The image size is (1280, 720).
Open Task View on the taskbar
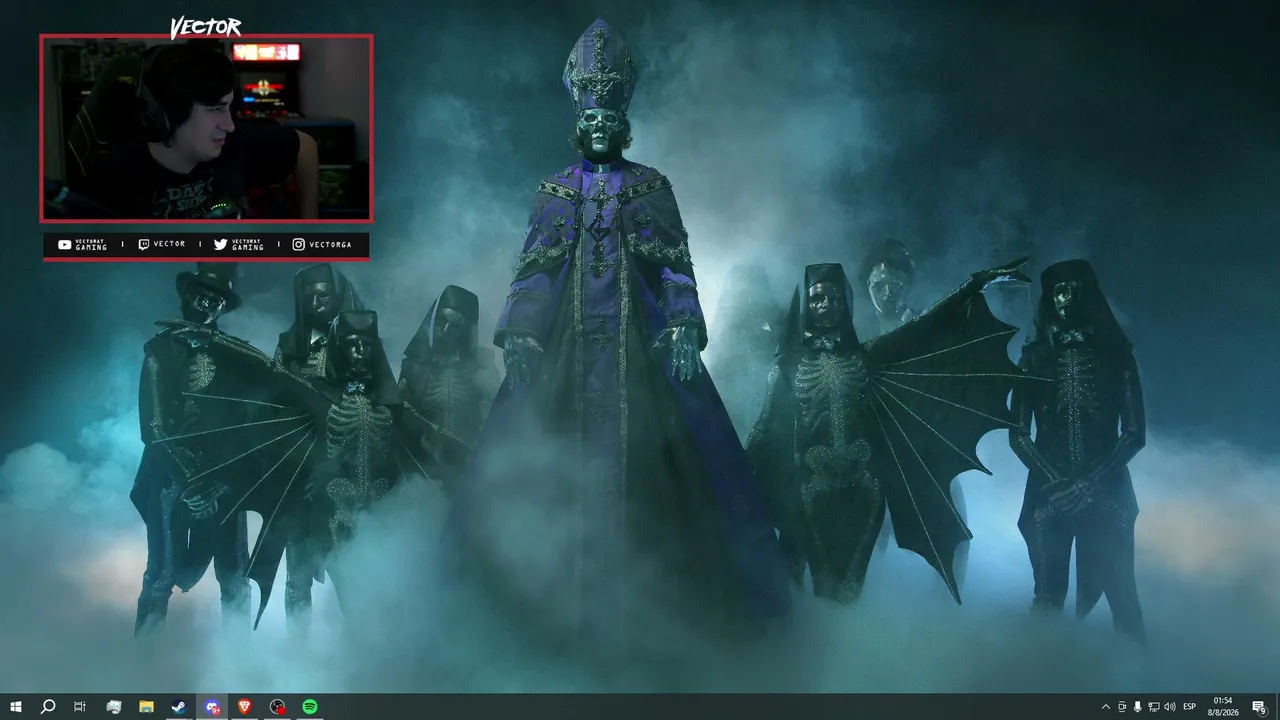click(x=80, y=707)
